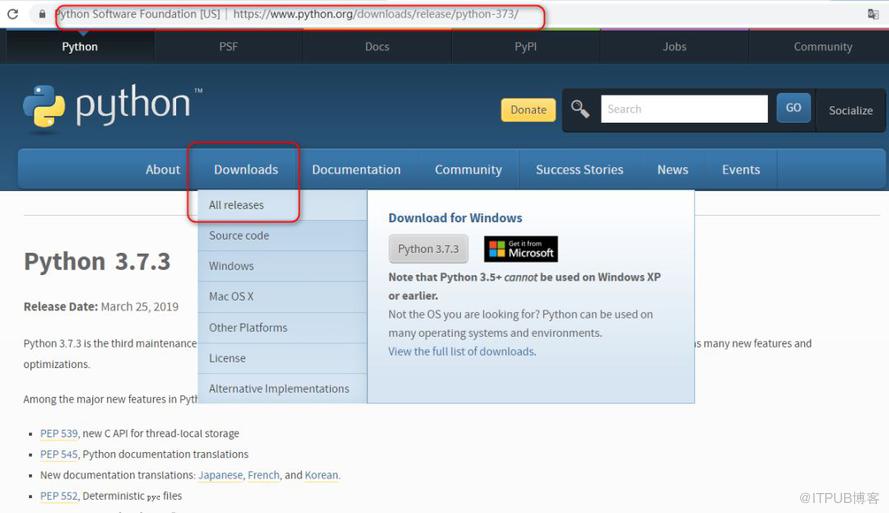
Task: Switch to the PyPI top tab
Action: [526, 46]
